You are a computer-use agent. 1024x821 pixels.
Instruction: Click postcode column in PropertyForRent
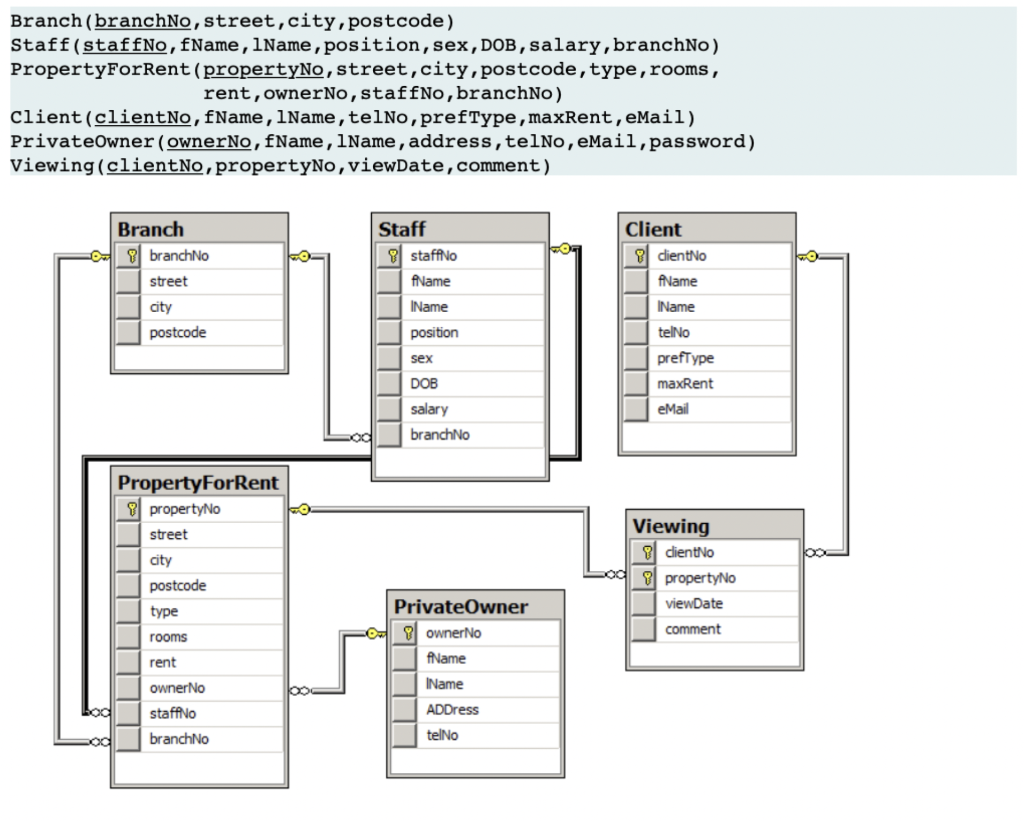point(199,586)
